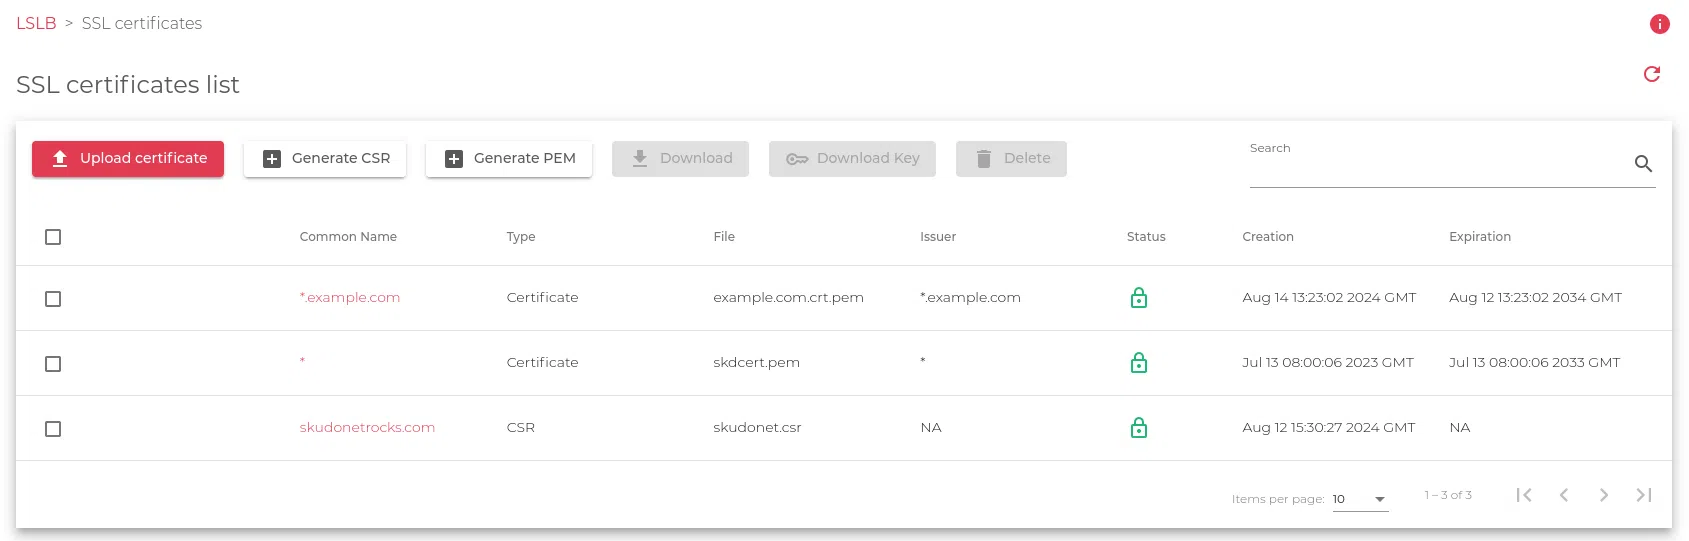Check the skudonetrocks.com row checkbox

click(53, 429)
